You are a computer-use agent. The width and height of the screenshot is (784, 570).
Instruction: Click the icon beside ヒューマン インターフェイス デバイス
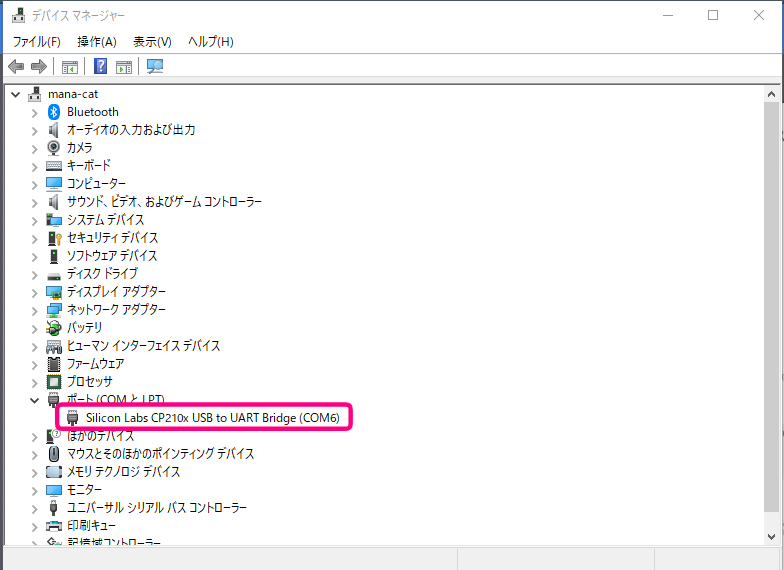coord(54,346)
